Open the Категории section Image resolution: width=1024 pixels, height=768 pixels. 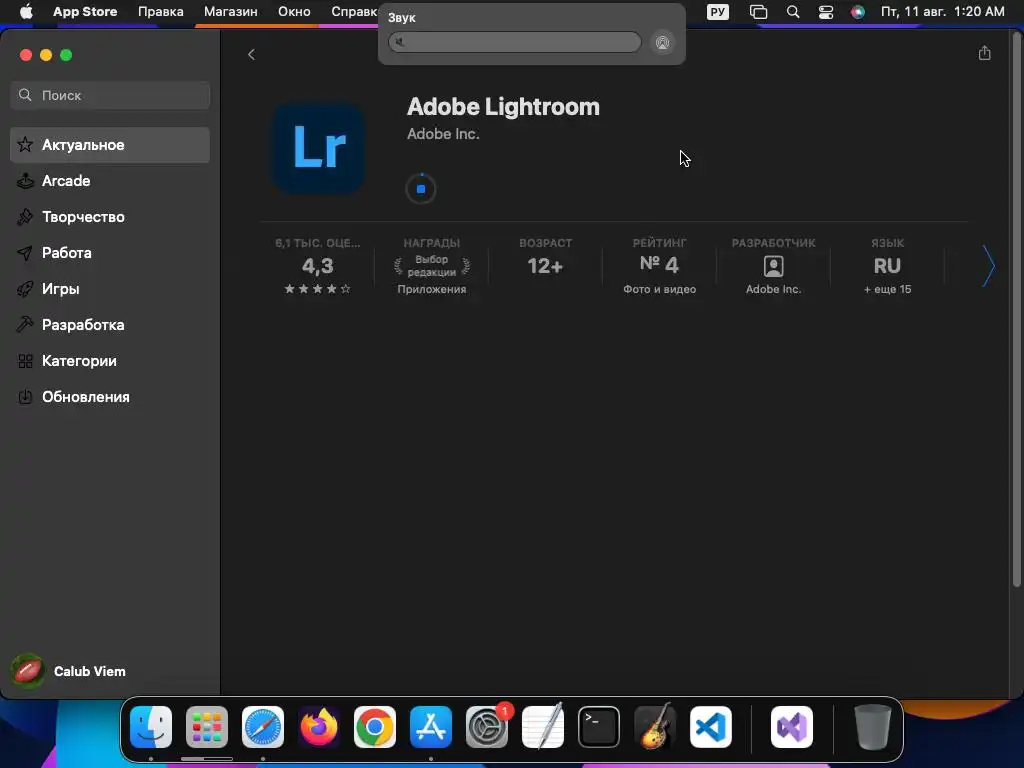pyautogui.click(x=110, y=361)
